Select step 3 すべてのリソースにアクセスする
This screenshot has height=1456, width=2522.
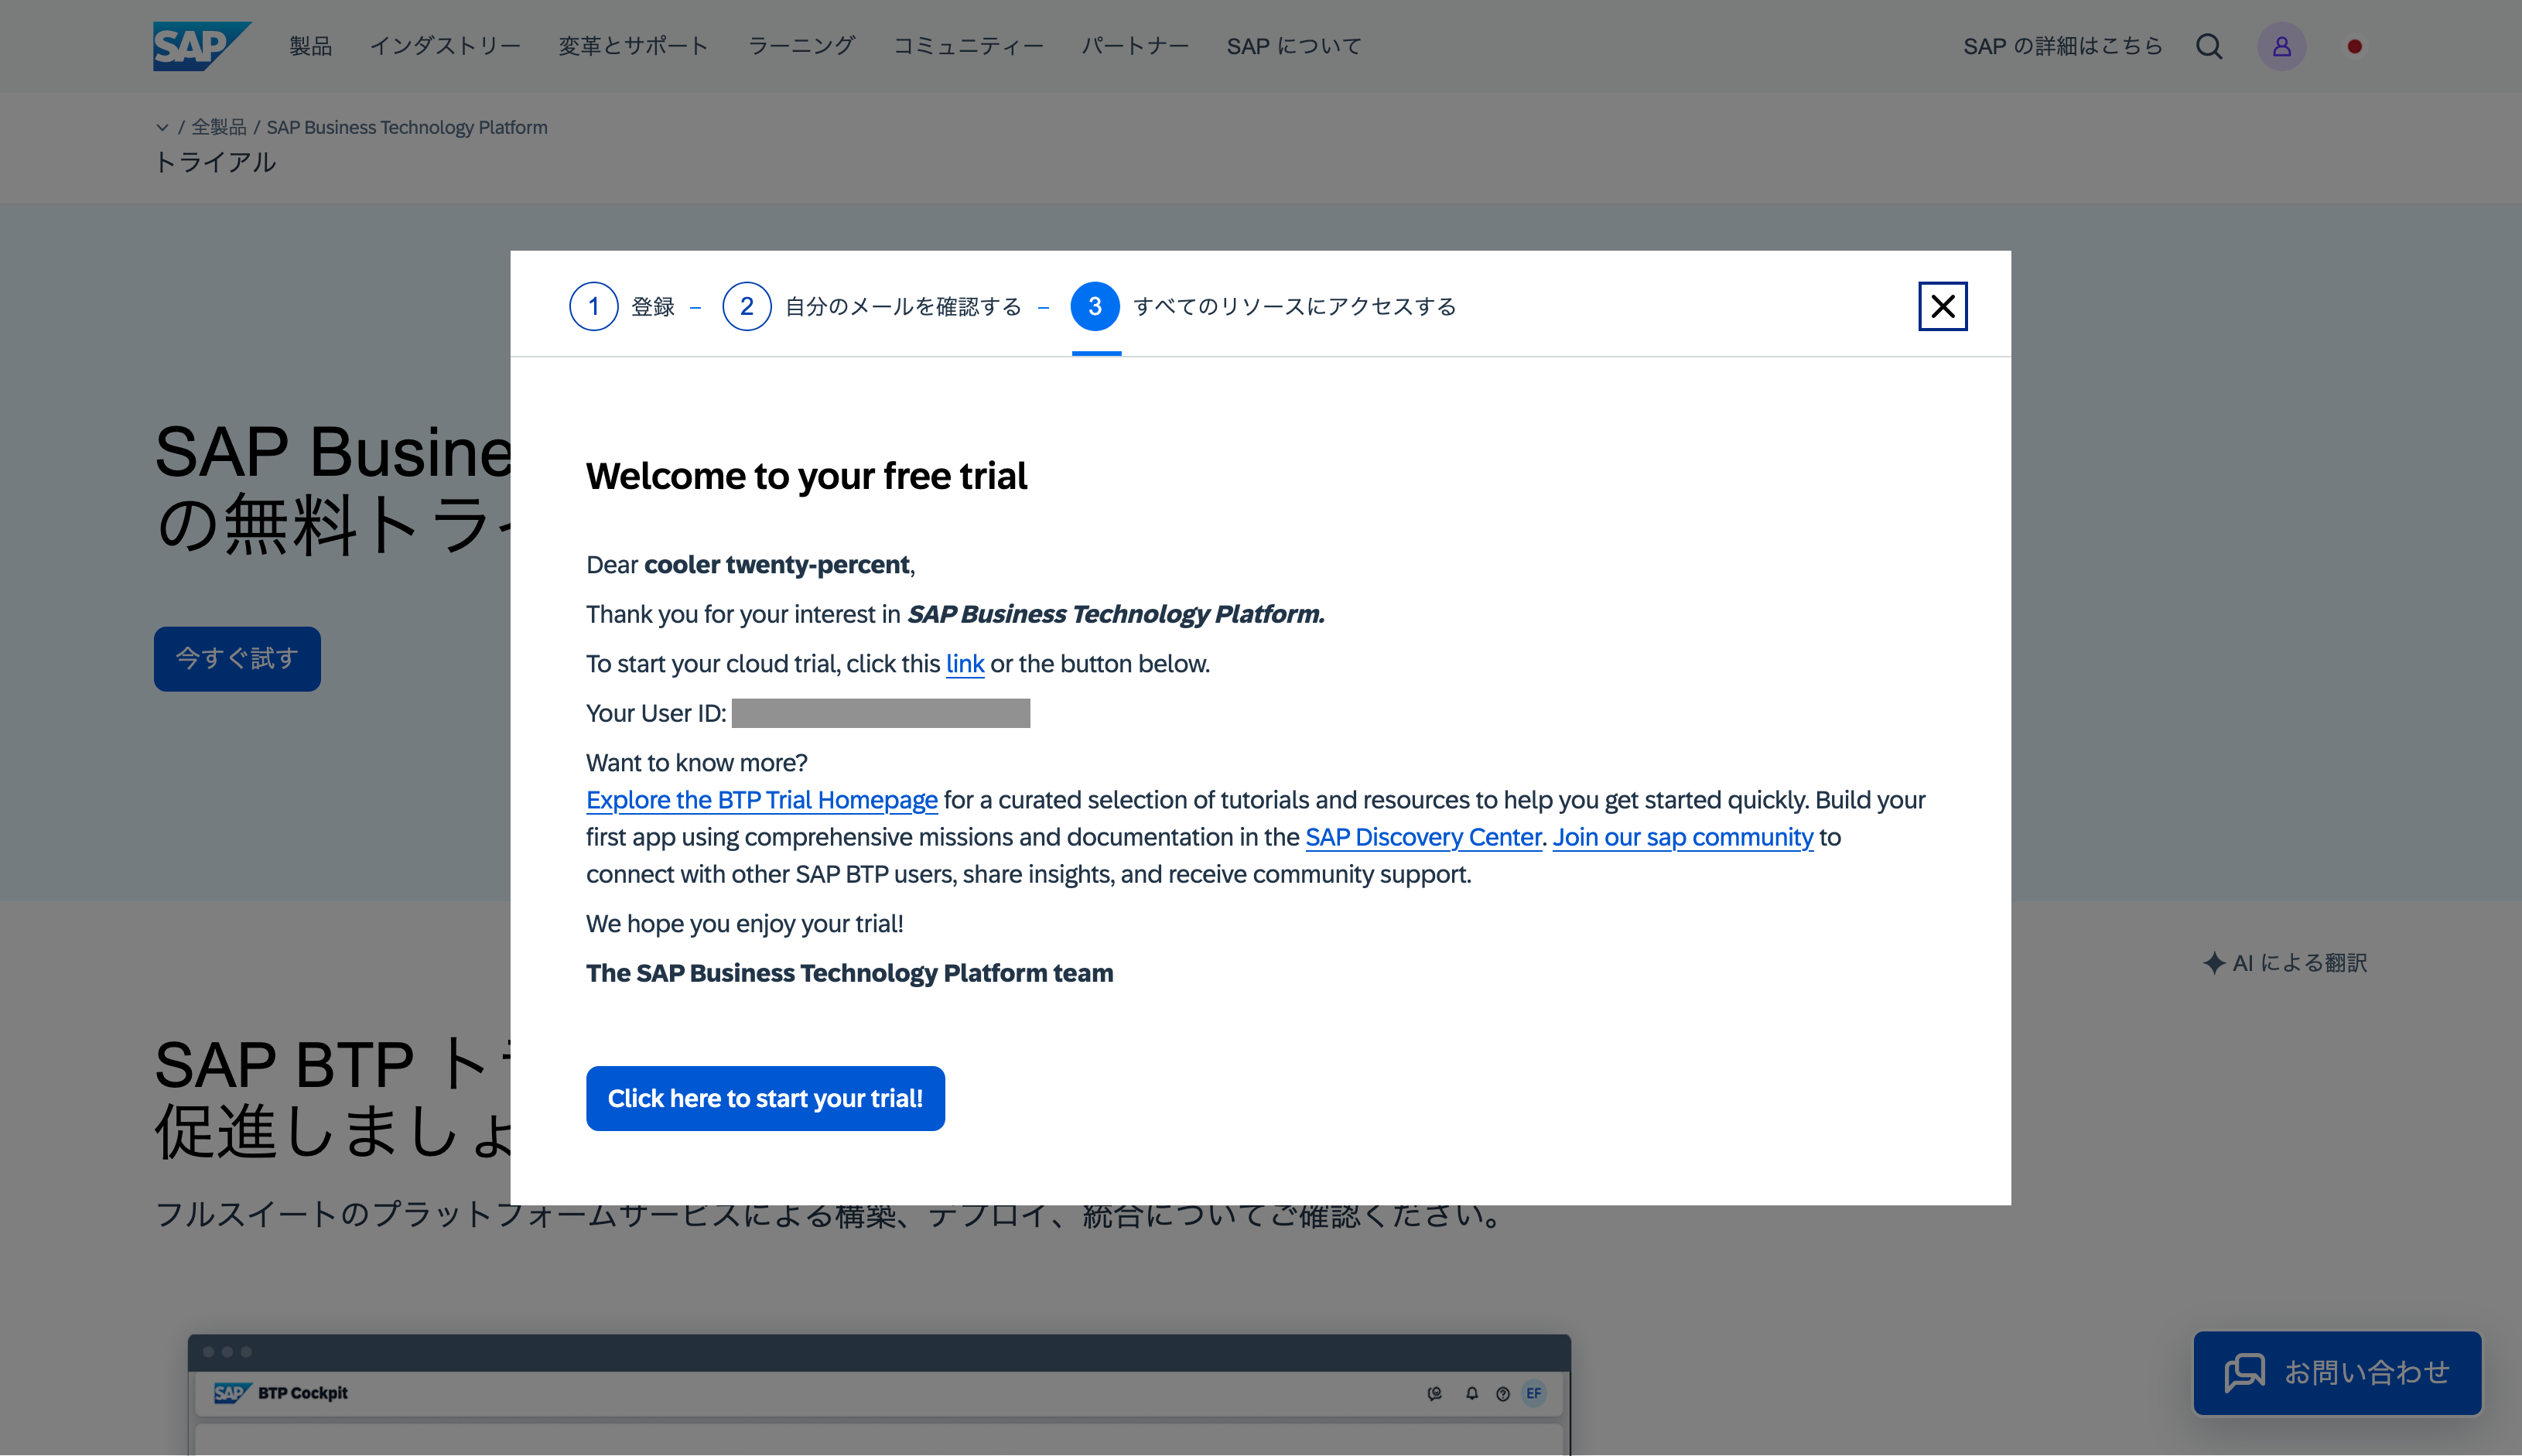pyautogui.click(x=1095, y=306)
